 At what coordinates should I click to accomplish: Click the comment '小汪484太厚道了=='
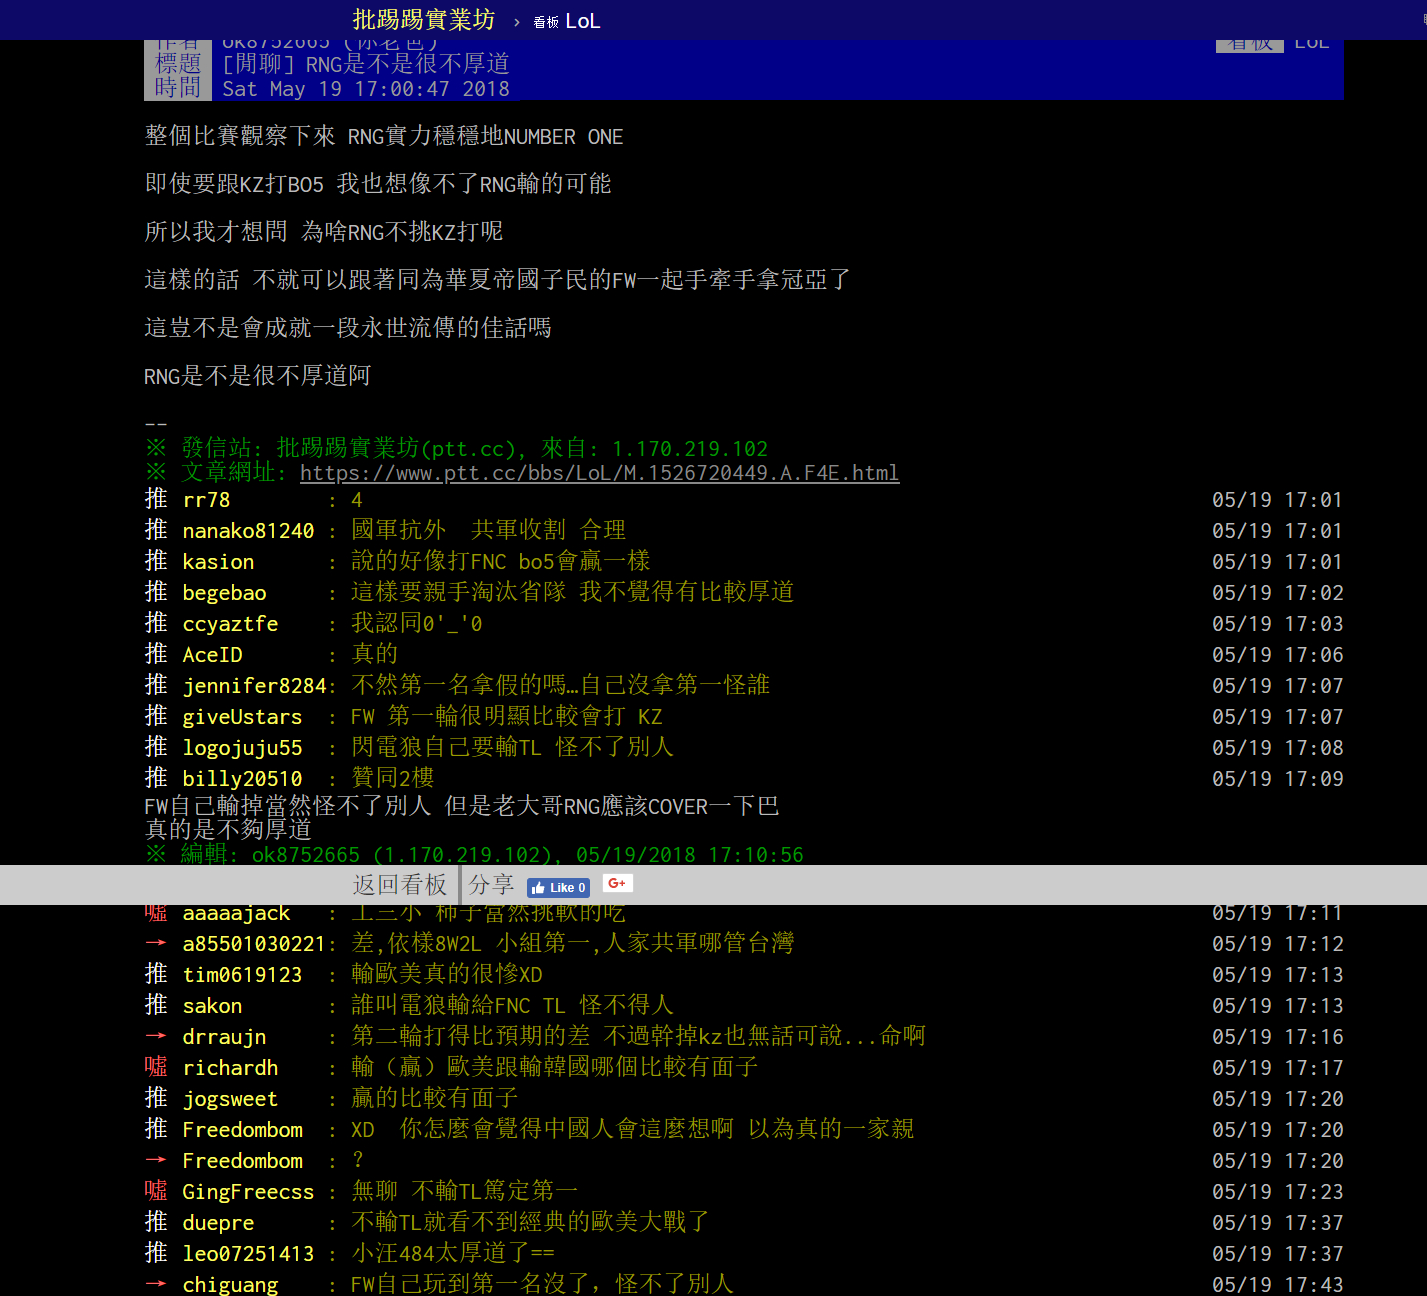(453, 1254)
